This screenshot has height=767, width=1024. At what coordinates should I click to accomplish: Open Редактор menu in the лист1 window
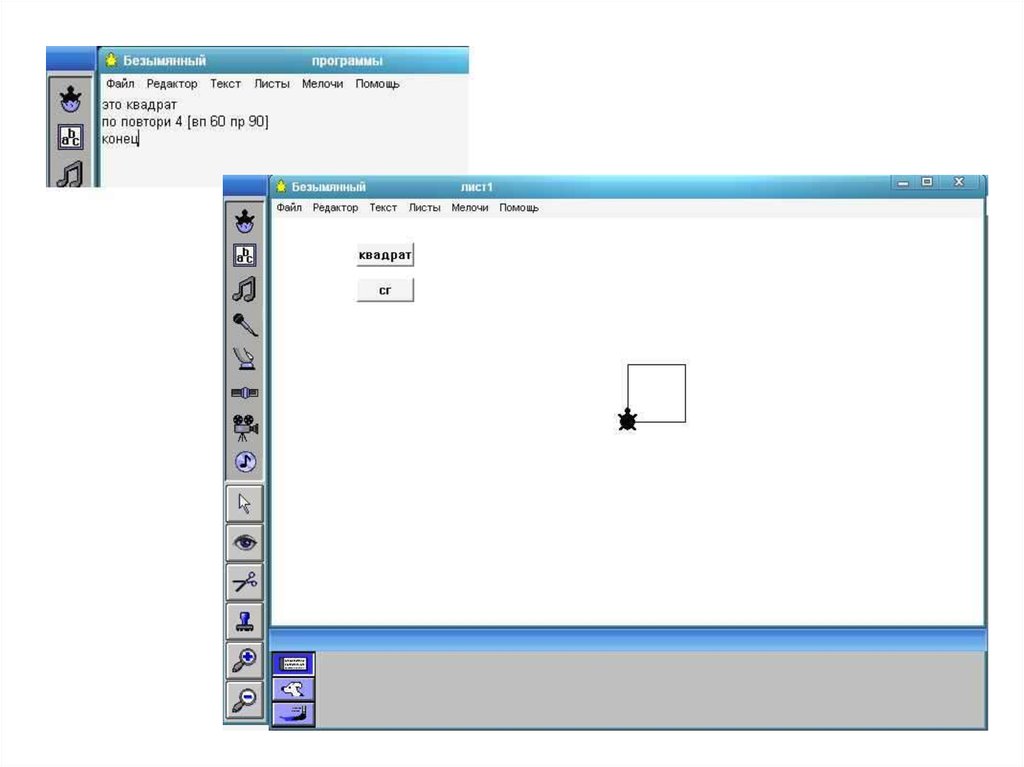click(335, 208)
